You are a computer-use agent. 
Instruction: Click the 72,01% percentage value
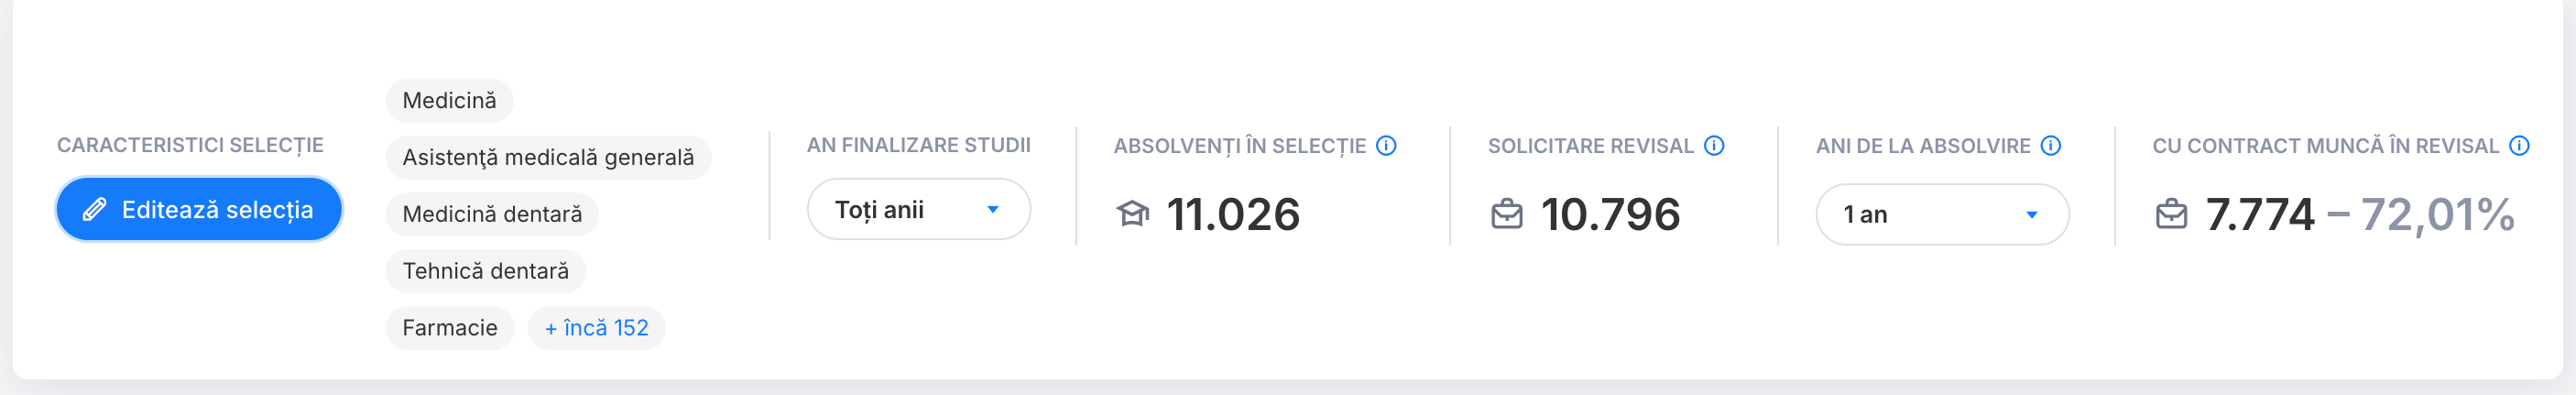tap(2437, 214)
